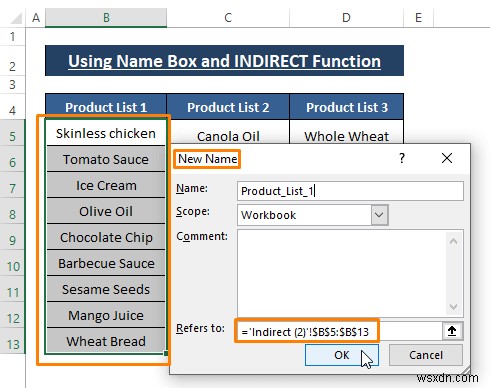Select the 'Canola Oil' cell
This screenshot has width=490, height=388.
click(228, 133)
